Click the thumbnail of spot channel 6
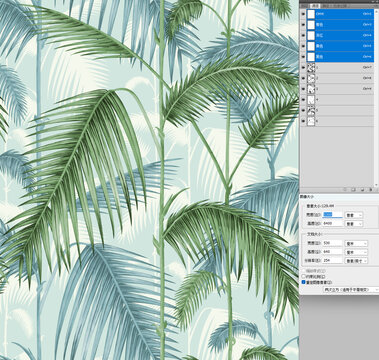Screen dimensions: 379x360 311,121
